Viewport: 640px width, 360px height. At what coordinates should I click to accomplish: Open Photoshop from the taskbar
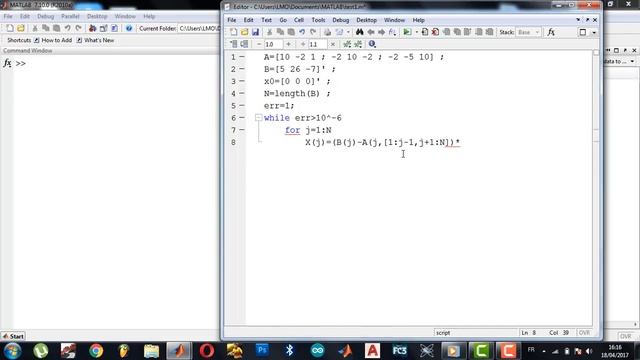tap(262, 351)
